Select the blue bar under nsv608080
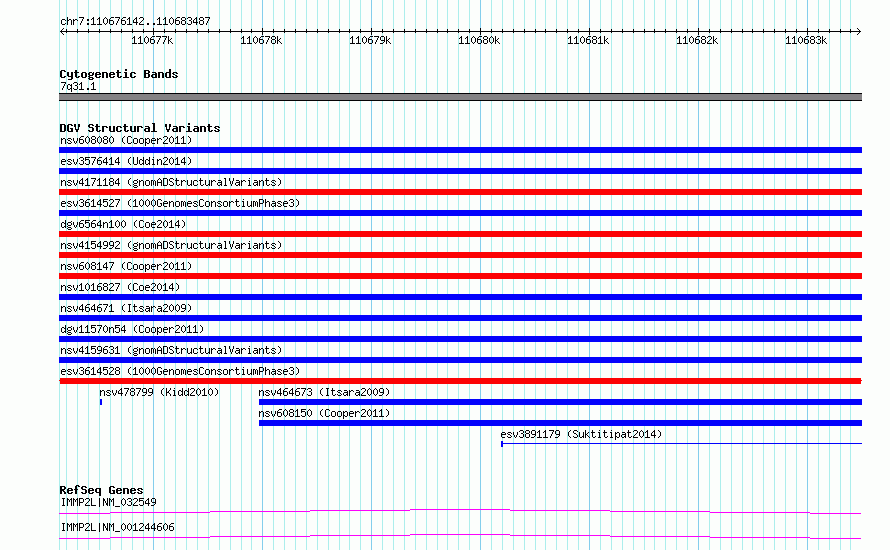 (x=460, y=150)
